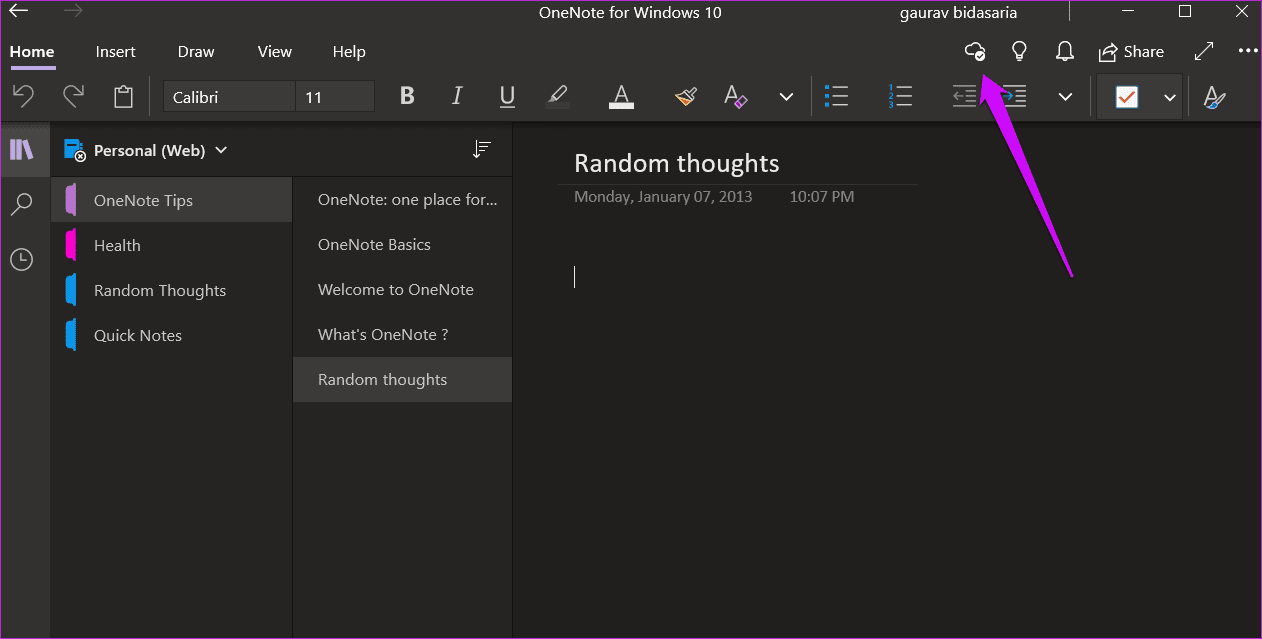Toggle Italic formatting

(457, 97)
